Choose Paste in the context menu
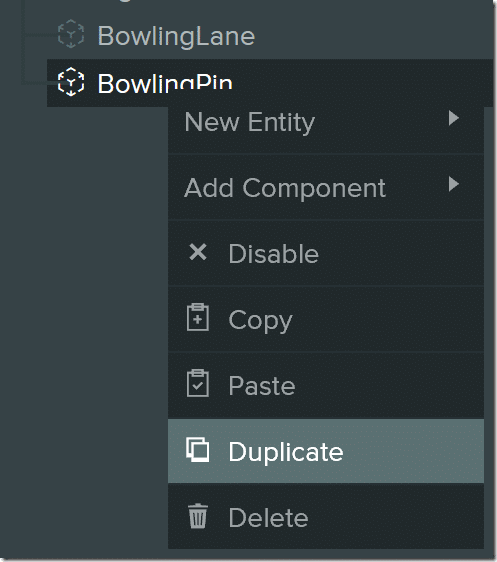The height and width of the screenshot is (562, 497). coord(326,385)
